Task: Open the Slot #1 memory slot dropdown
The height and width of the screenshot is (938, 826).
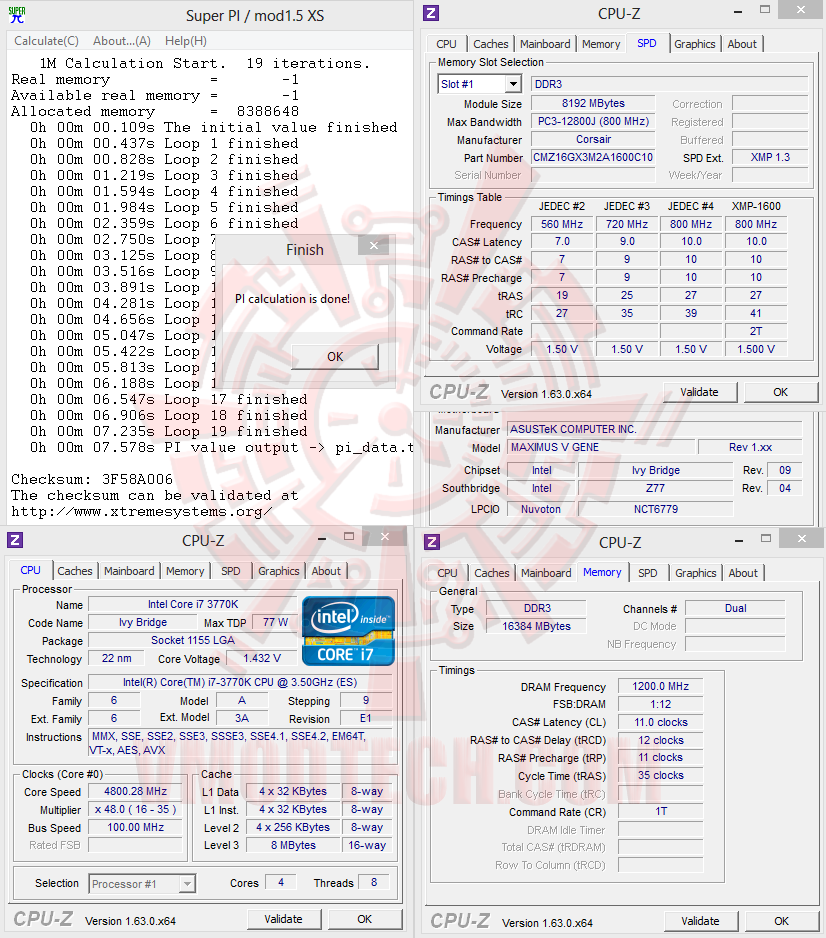Action: (x=480, y=84)
